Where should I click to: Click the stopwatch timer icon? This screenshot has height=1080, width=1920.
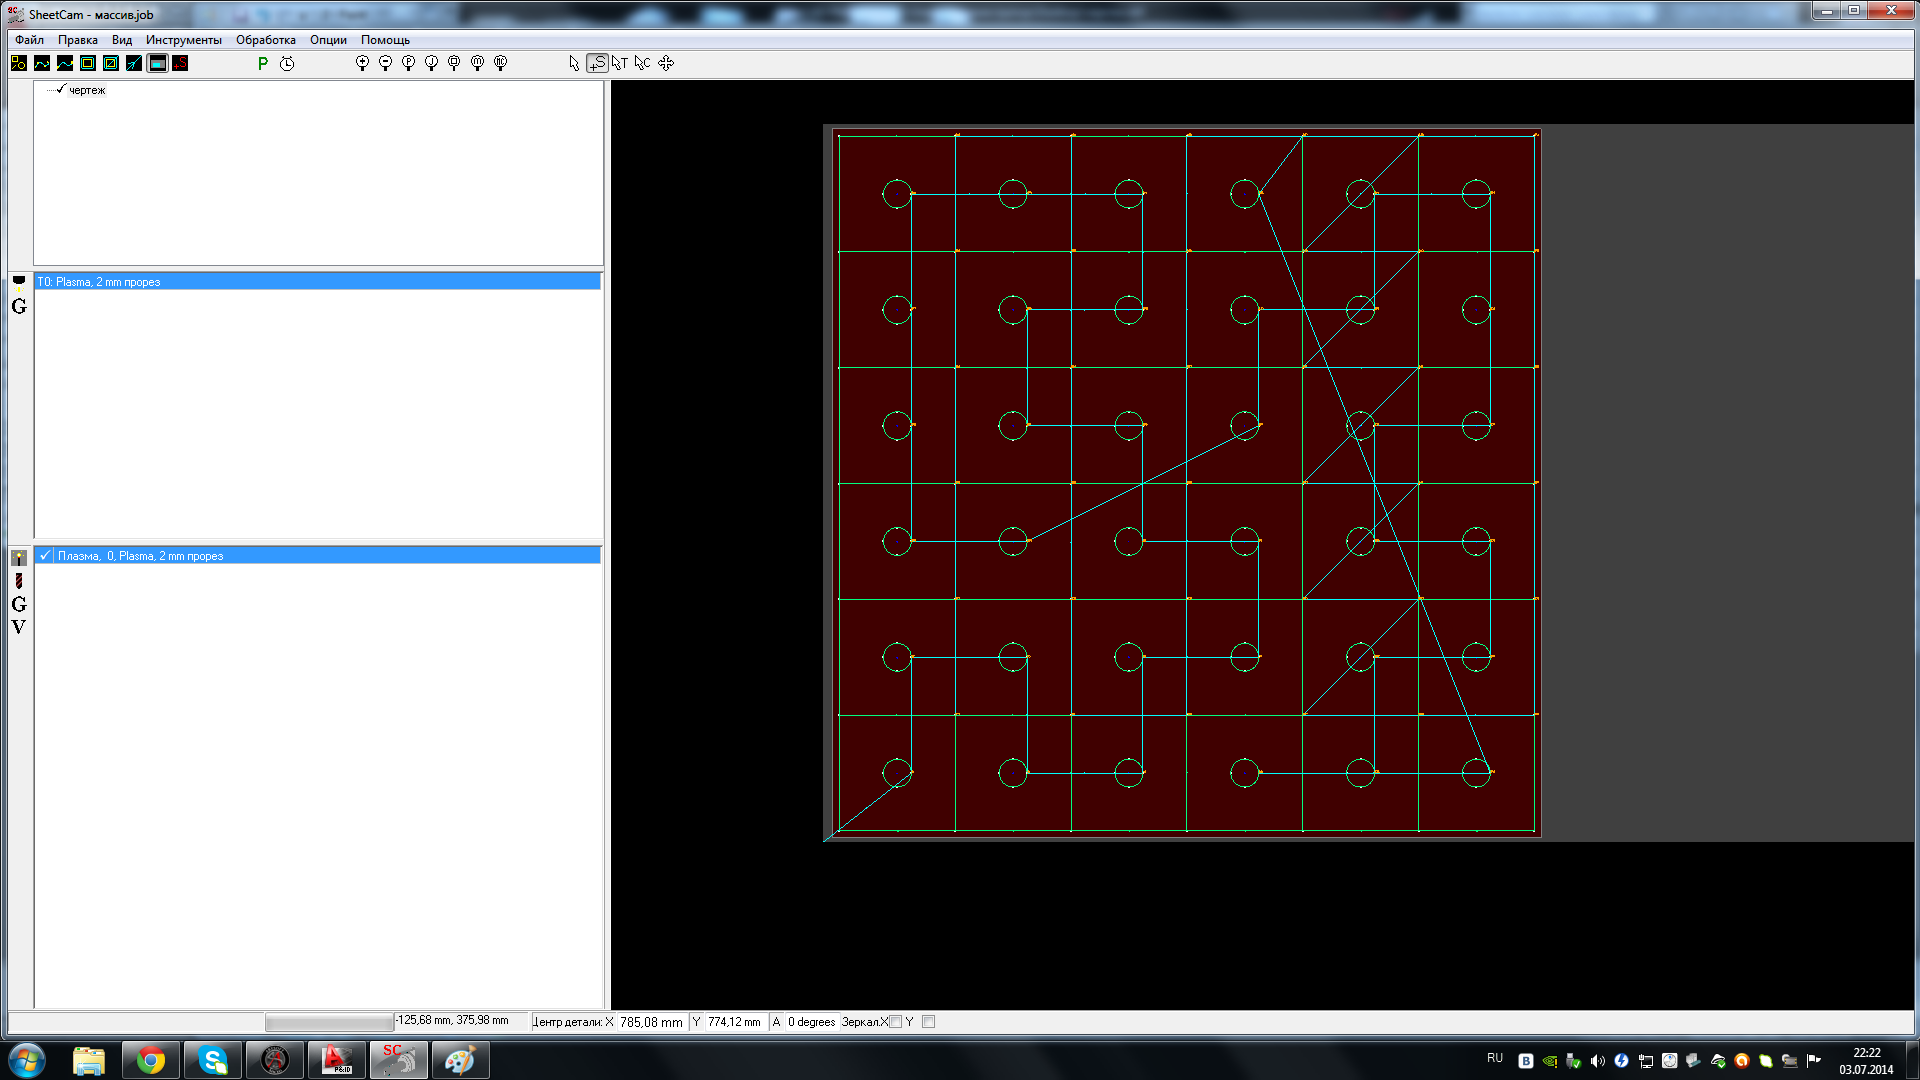[x=287, y=63]
